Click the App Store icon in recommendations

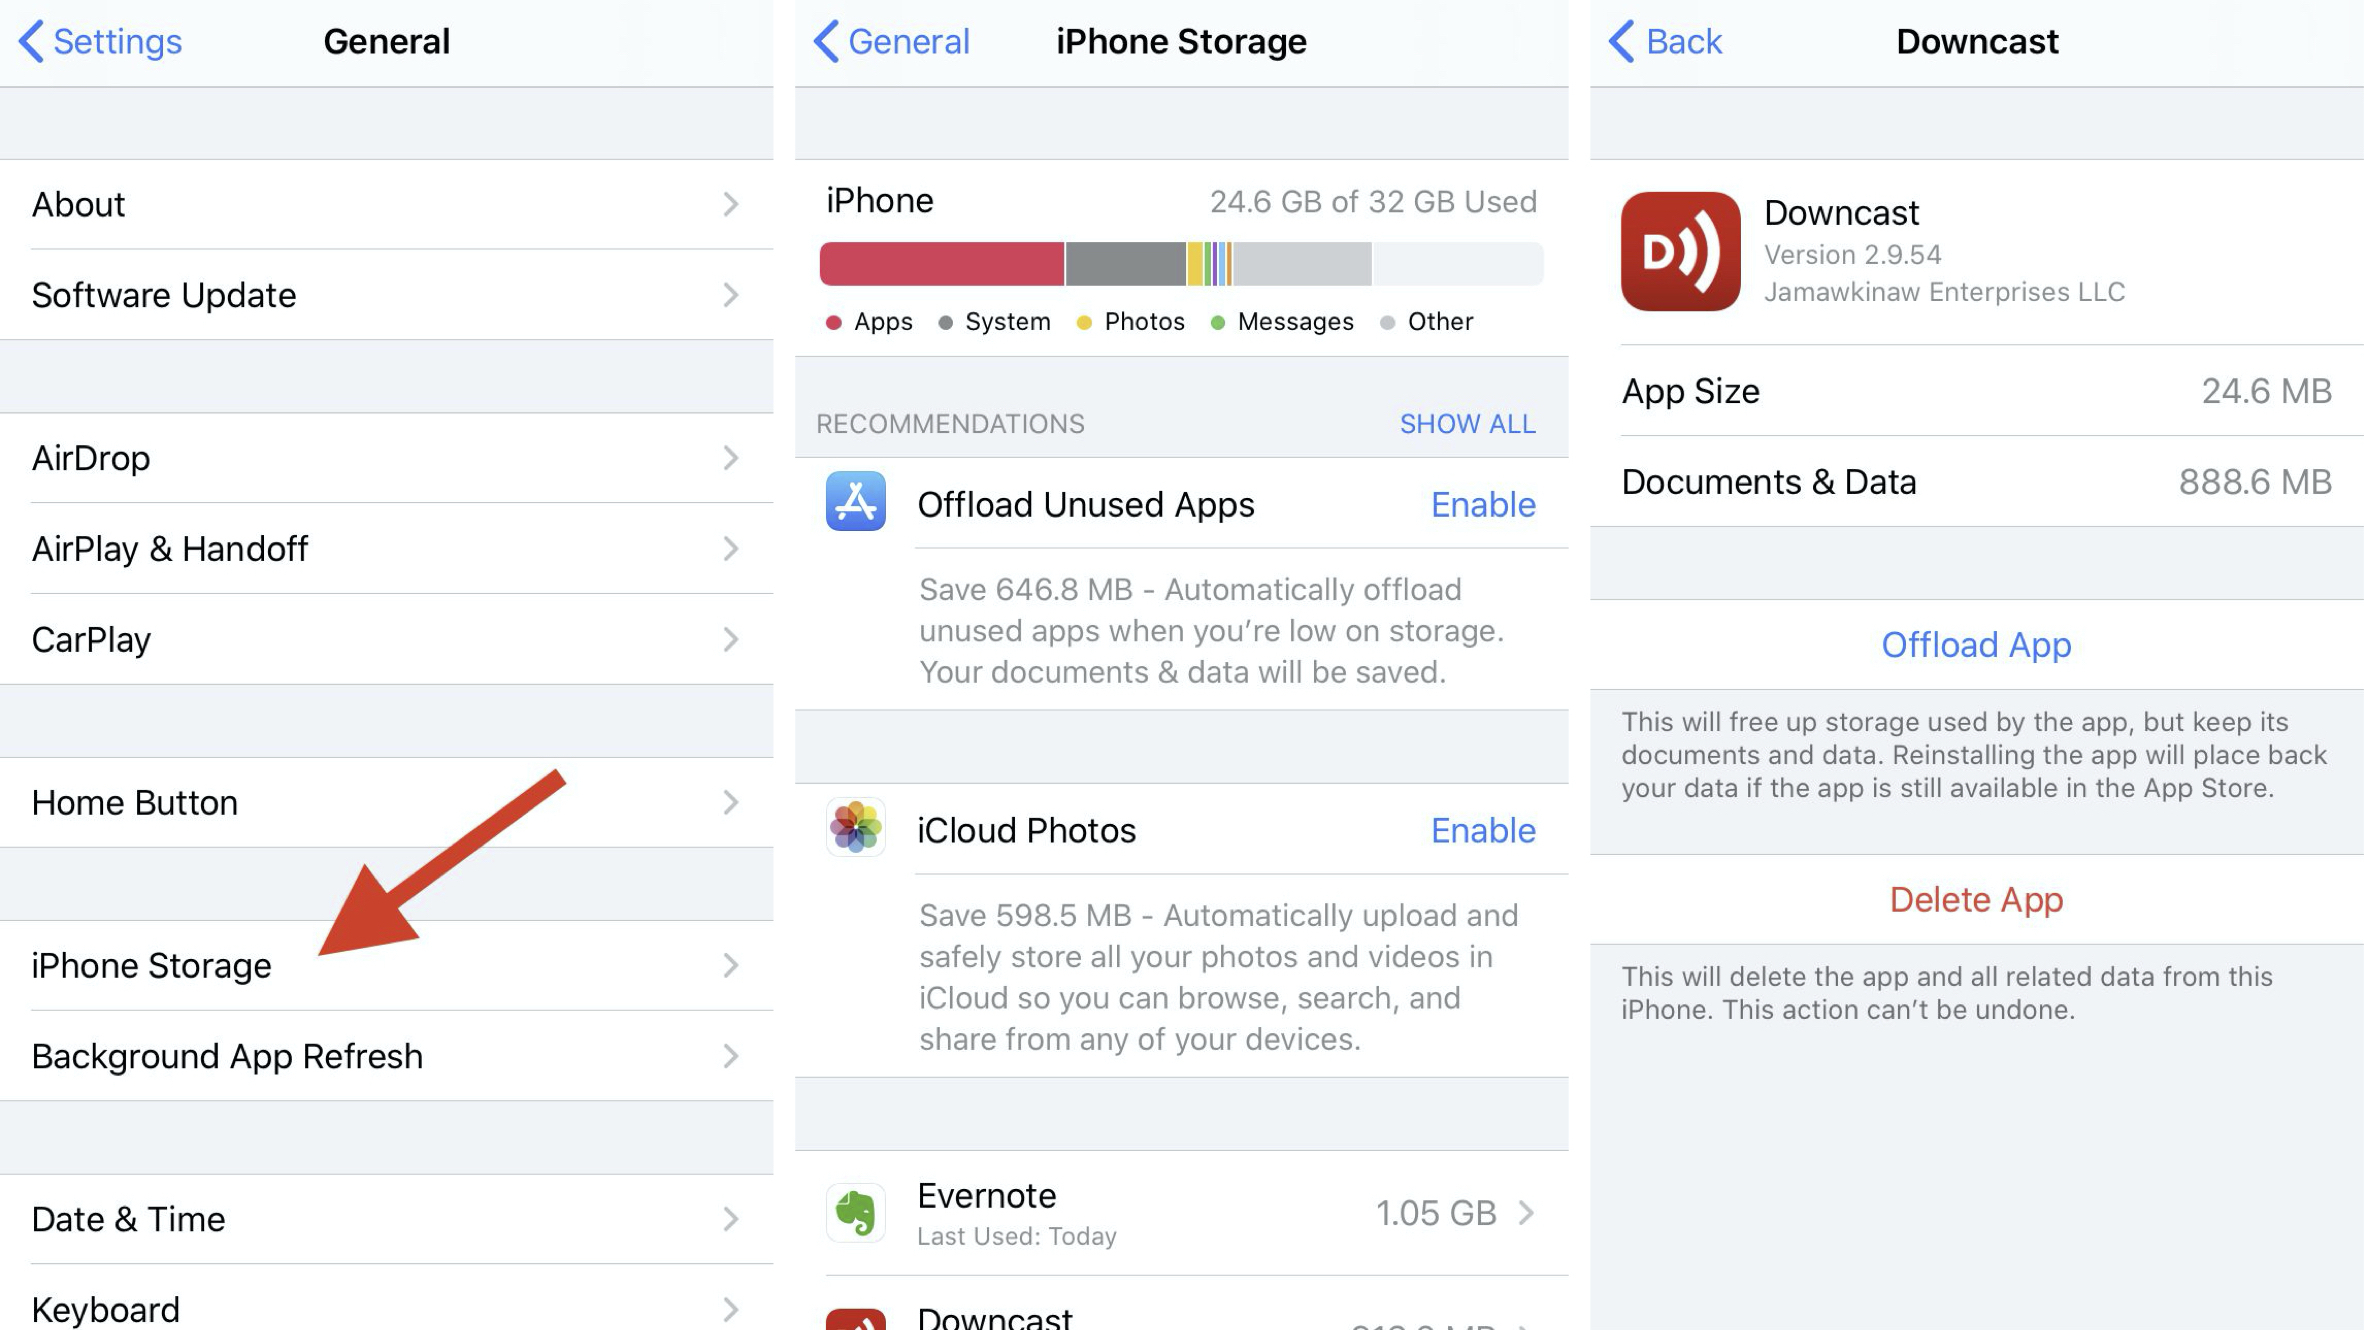856,500
